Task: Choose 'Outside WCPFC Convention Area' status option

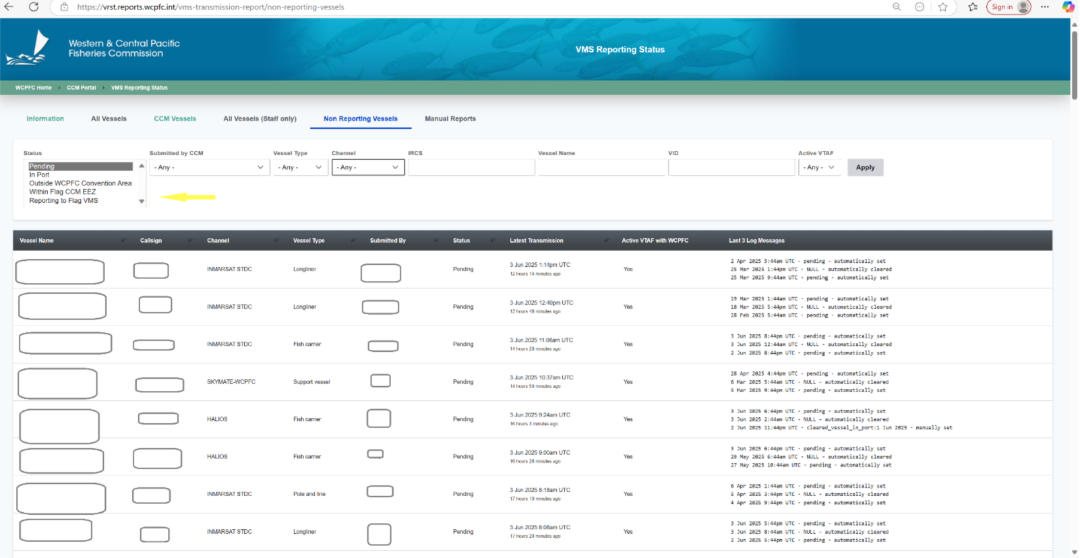Action: point(80,183)
